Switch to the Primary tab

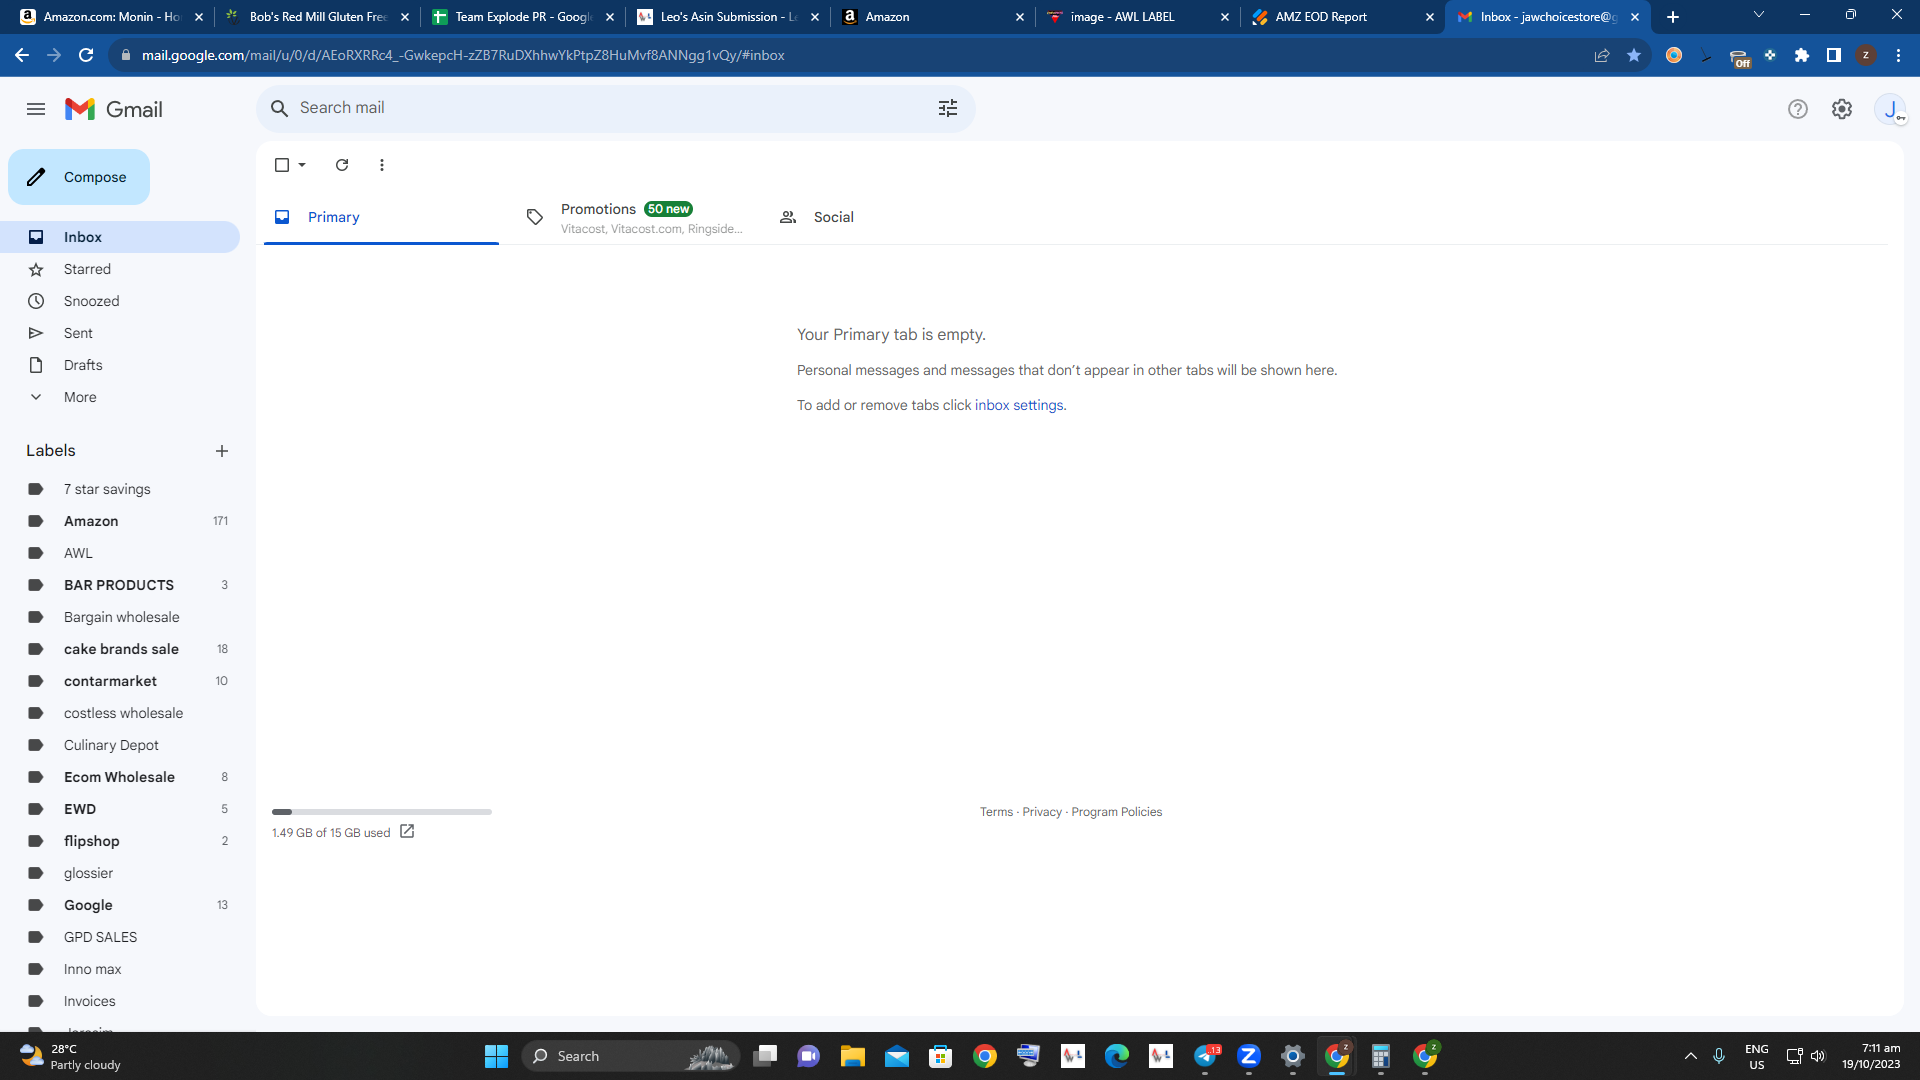coord(381,217)
